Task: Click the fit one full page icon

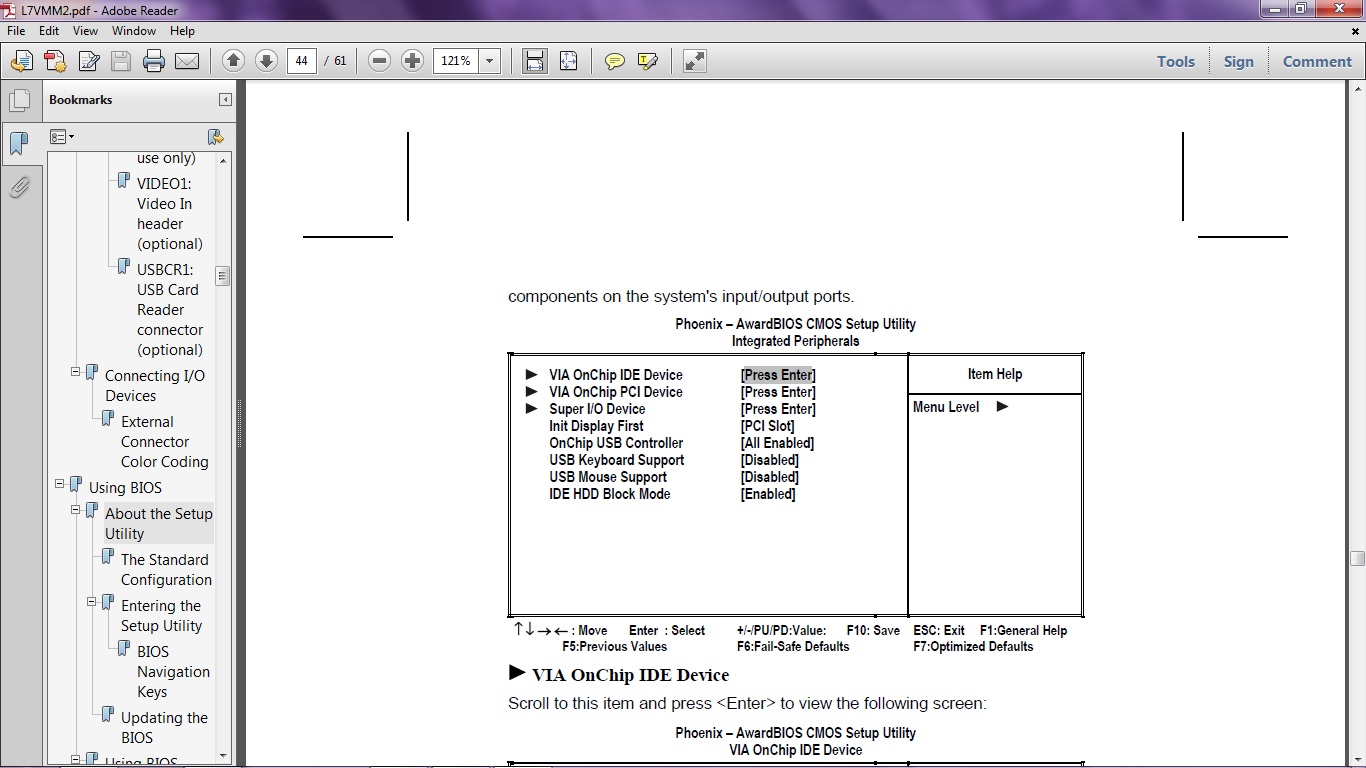Action: point(568,61)
